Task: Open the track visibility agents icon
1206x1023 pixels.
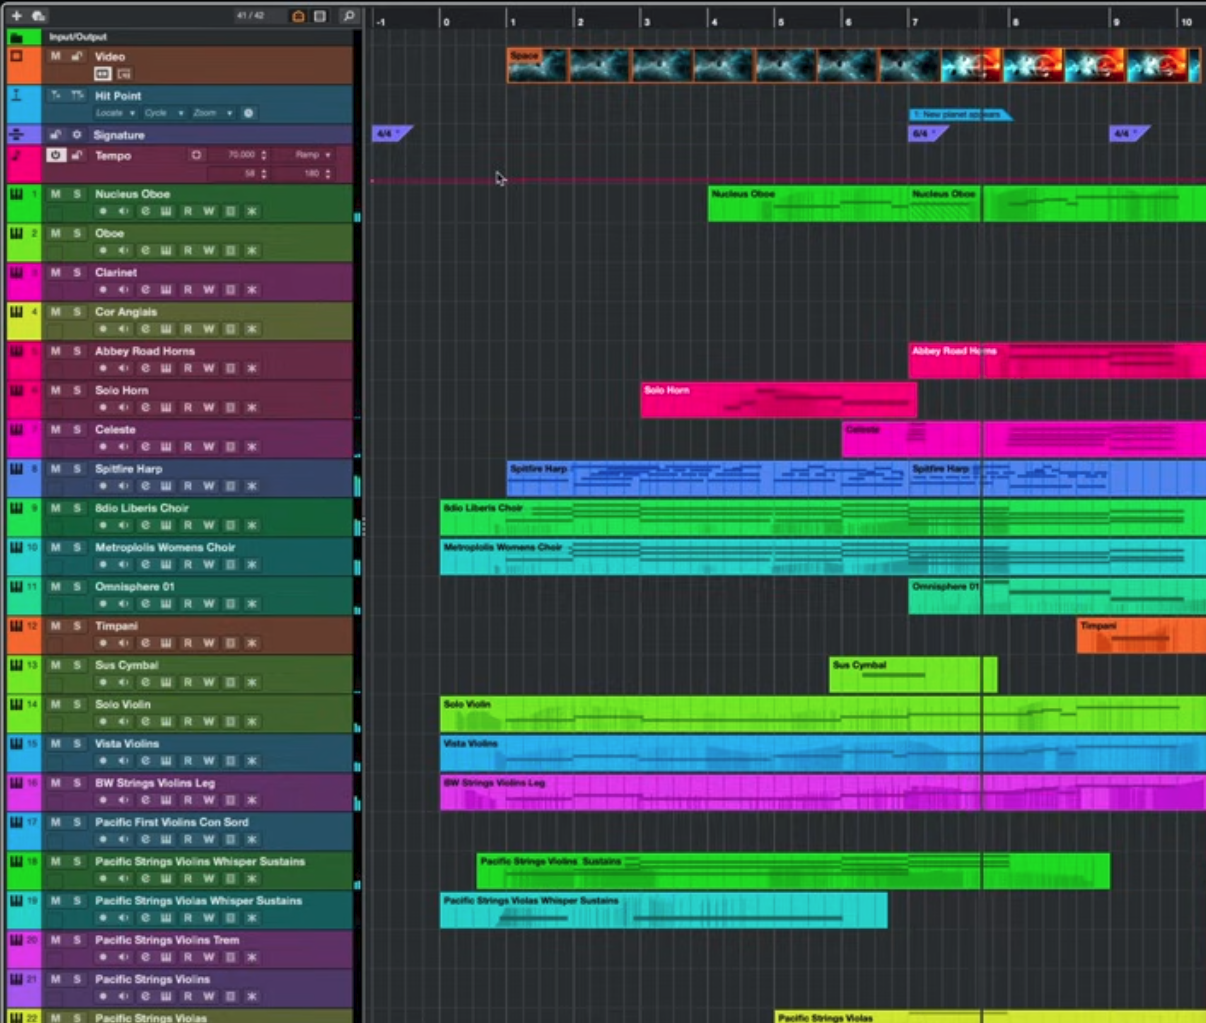Action: point(298,16)
